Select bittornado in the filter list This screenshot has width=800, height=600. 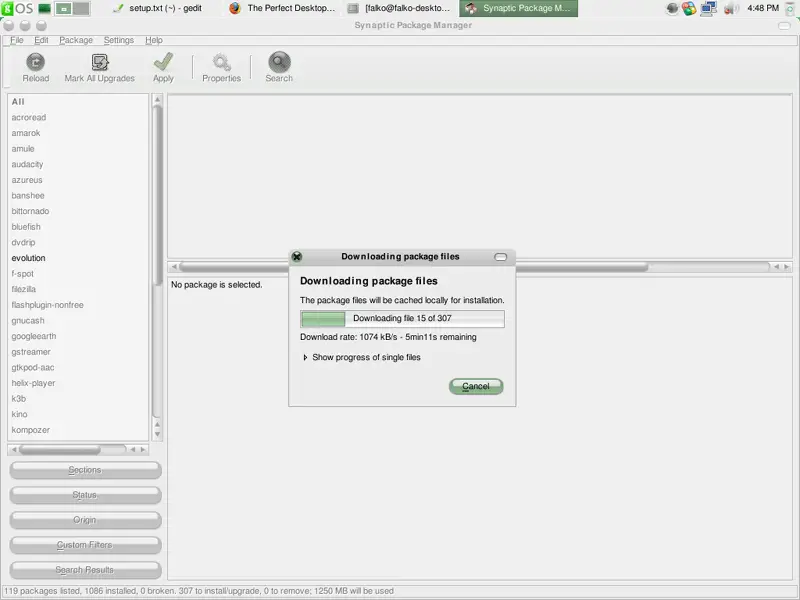(78, 211)
